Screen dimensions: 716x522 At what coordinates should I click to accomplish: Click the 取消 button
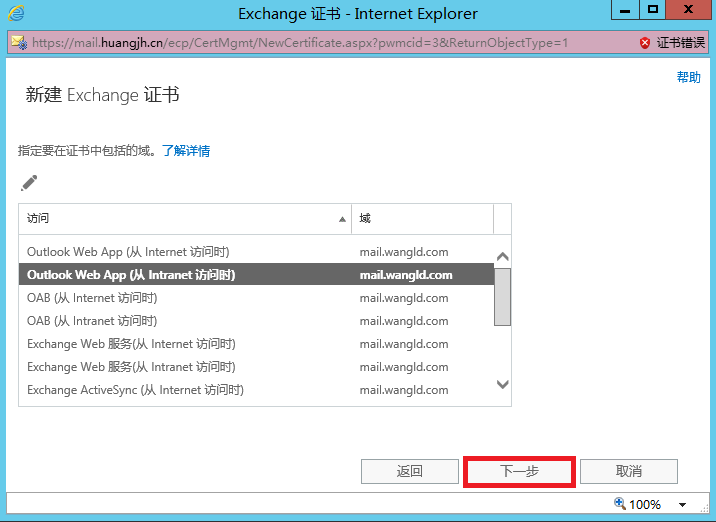(629, 471)
